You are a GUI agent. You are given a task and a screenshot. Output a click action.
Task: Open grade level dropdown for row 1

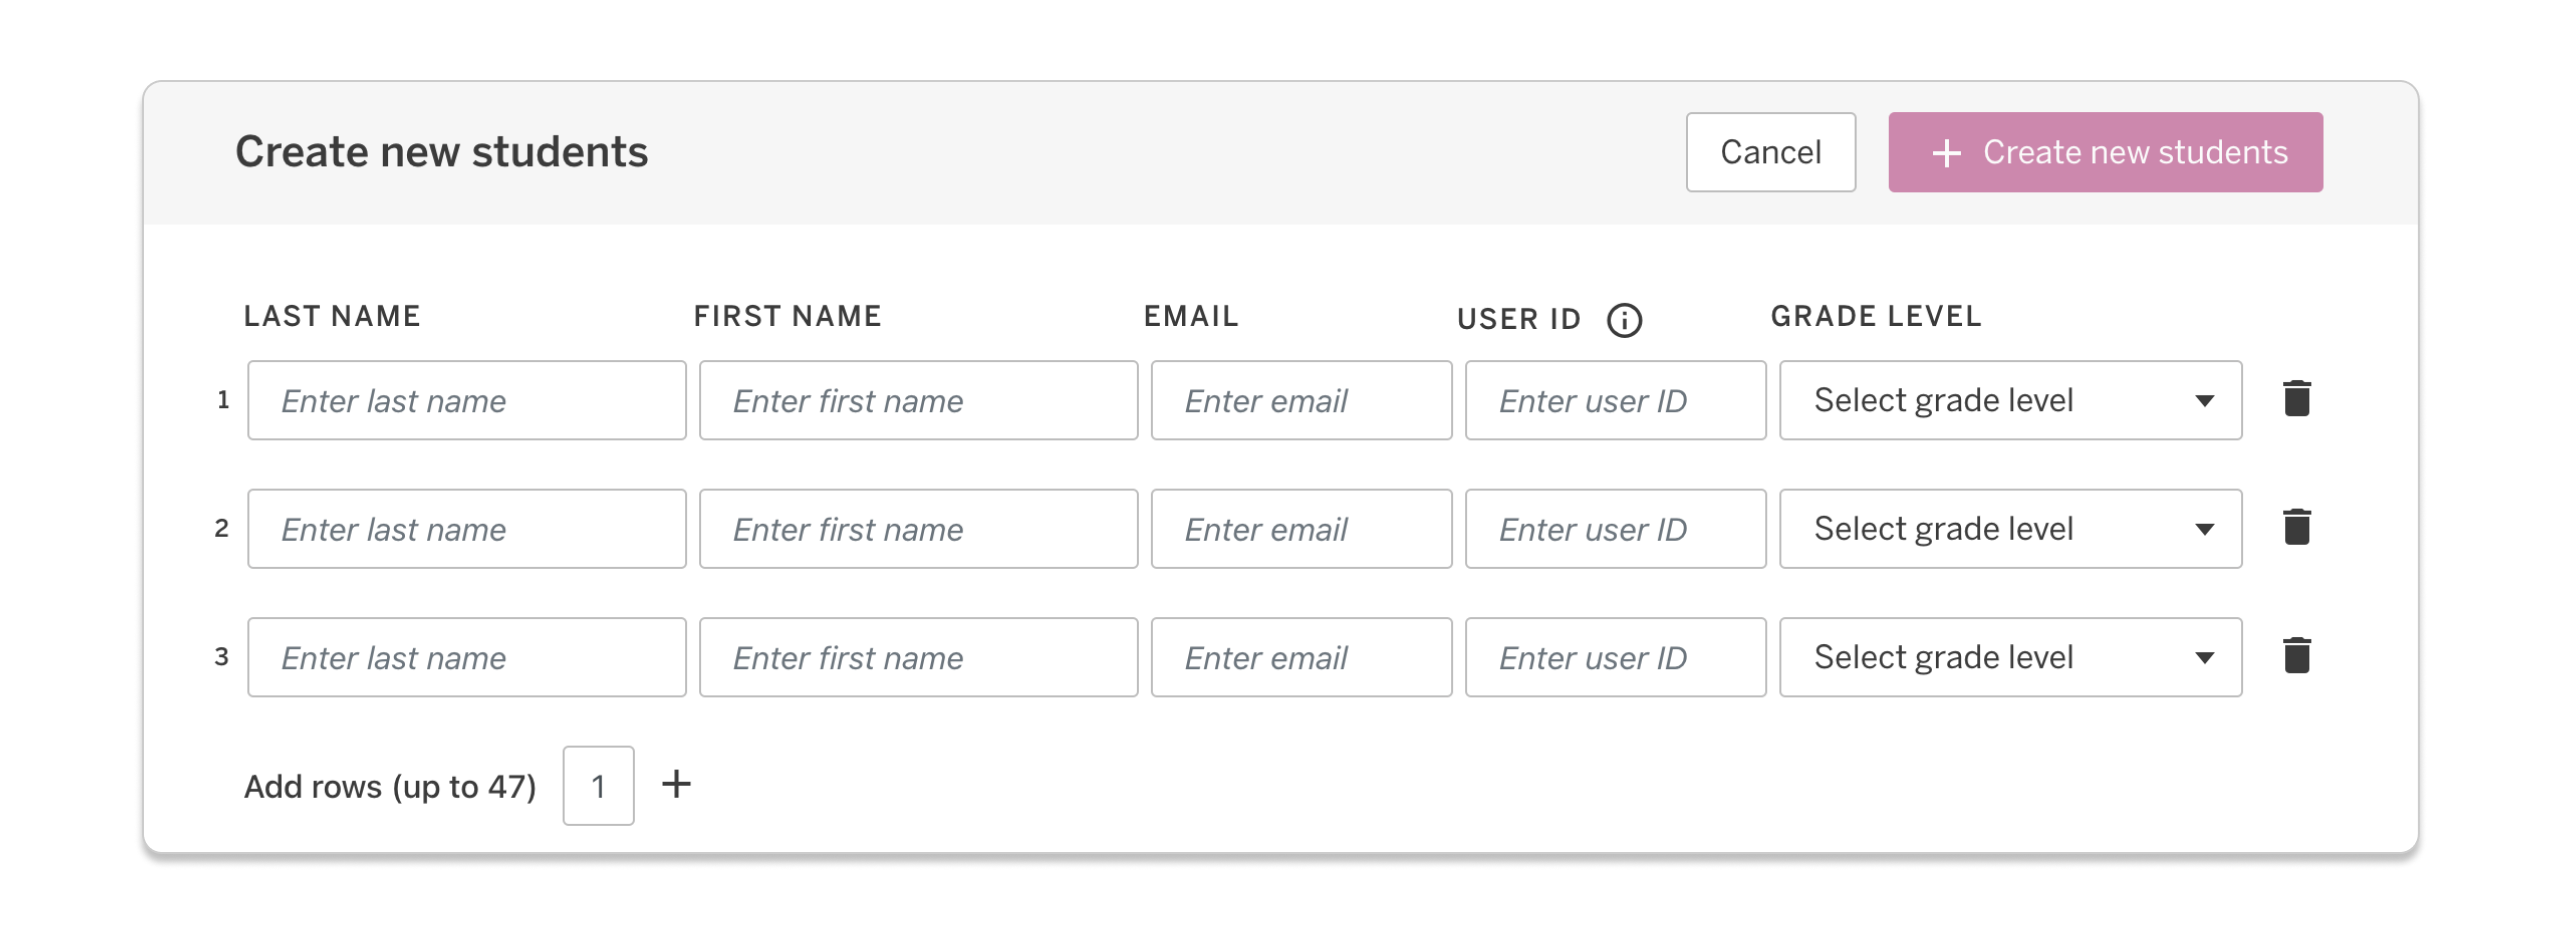pos(2011,399)
